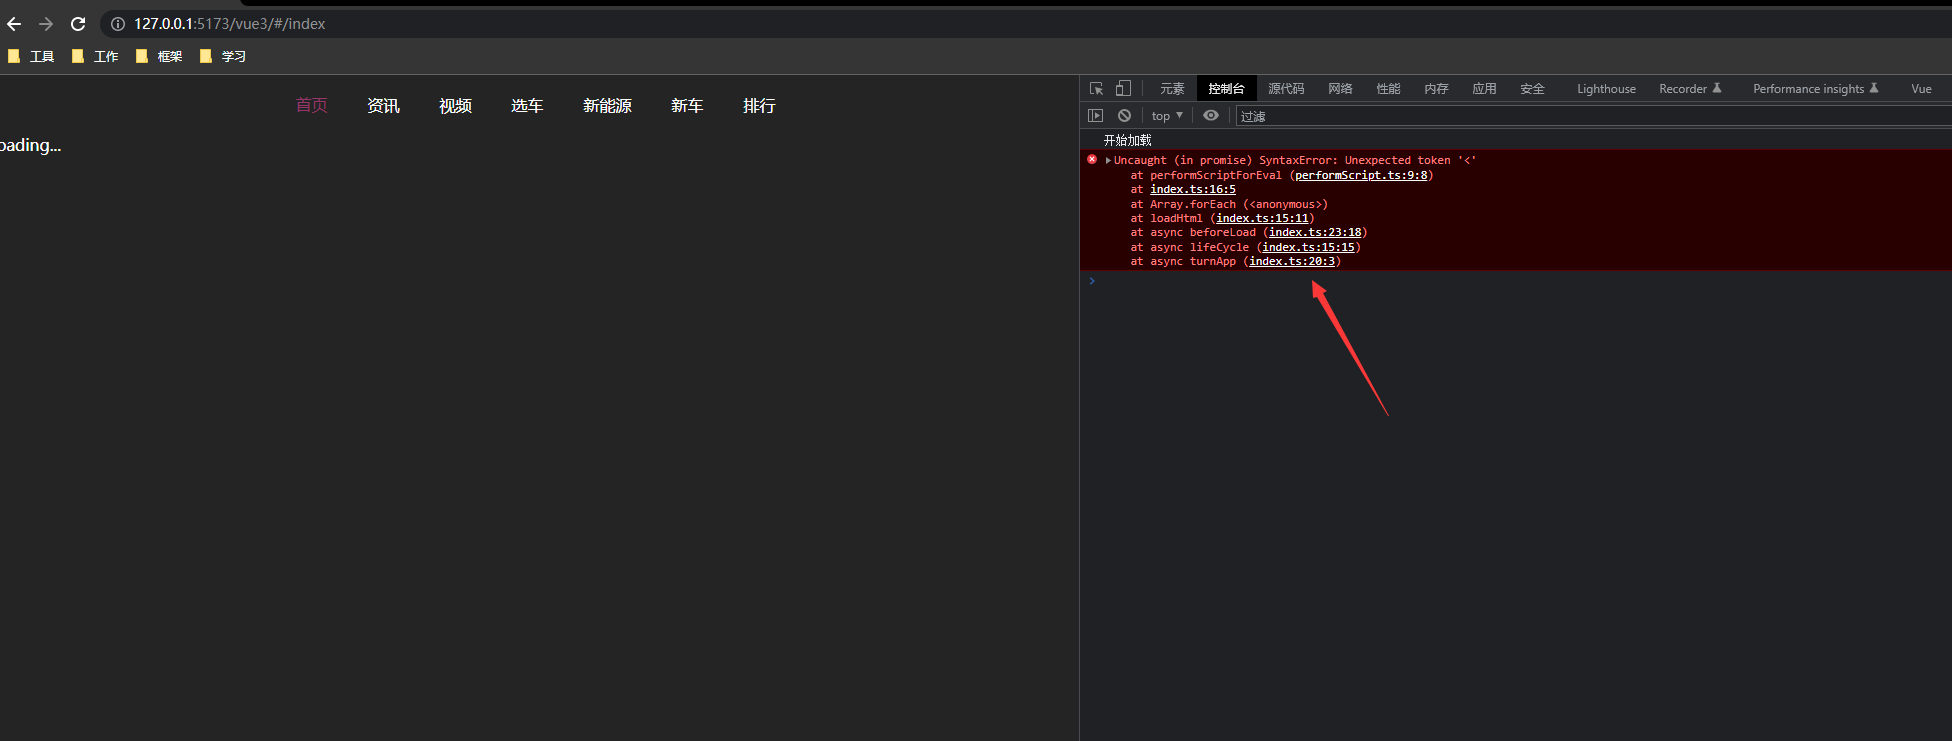Click the site info icon in address bar
The width and height of the screenshot is (1952, 741).
coord(117,24)
